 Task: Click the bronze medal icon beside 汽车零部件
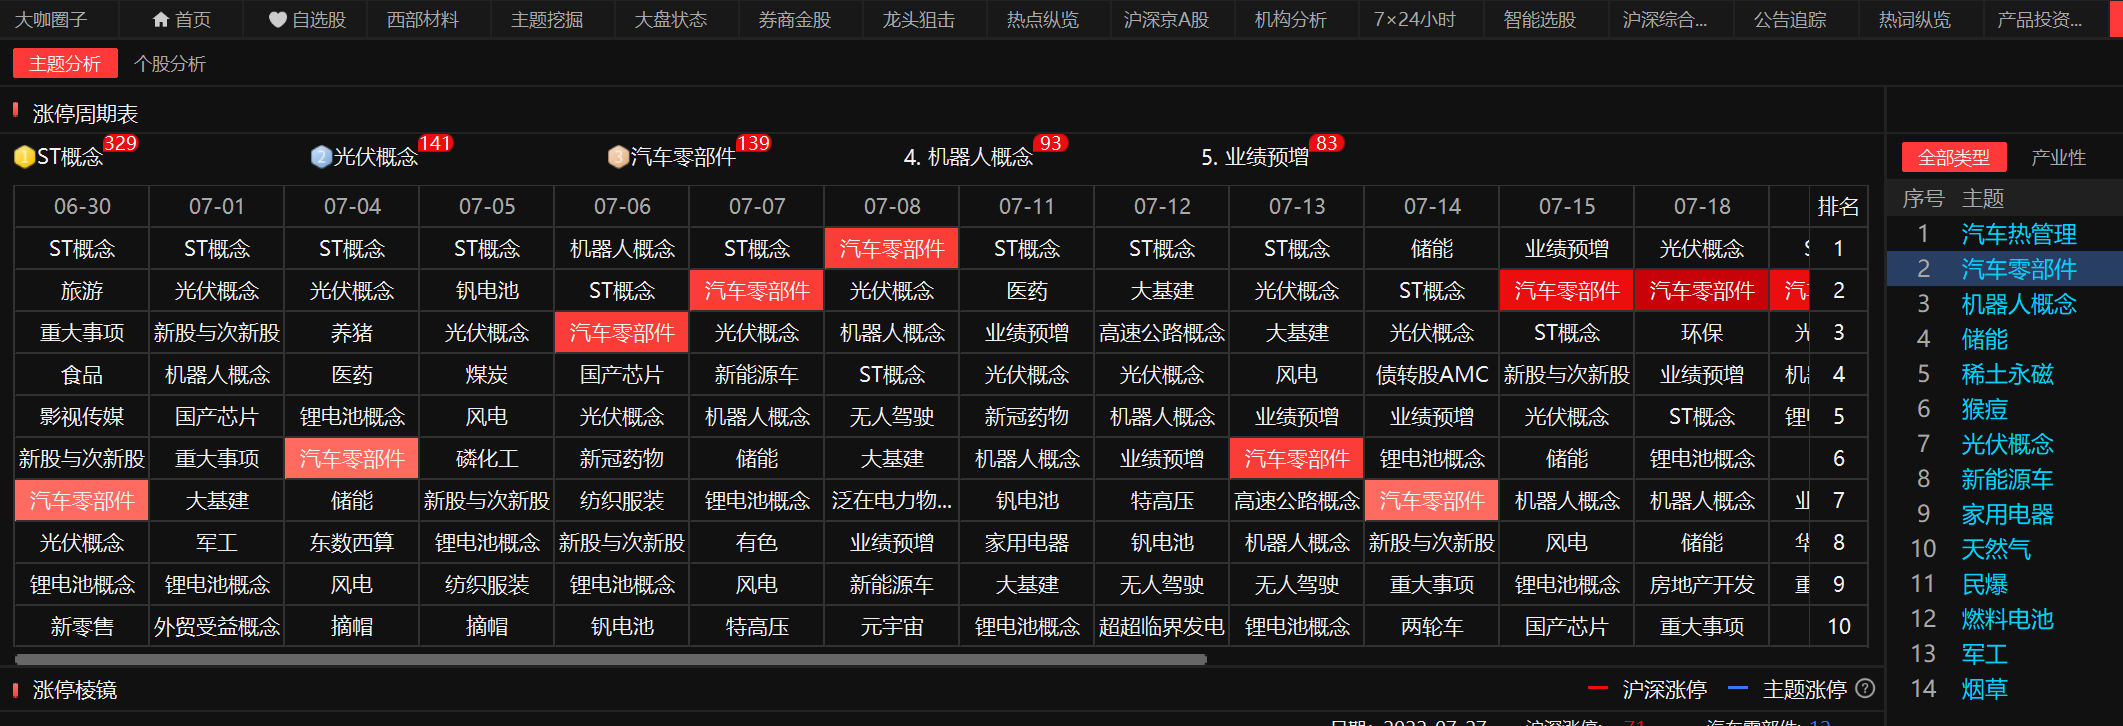[x=618, y=157]
